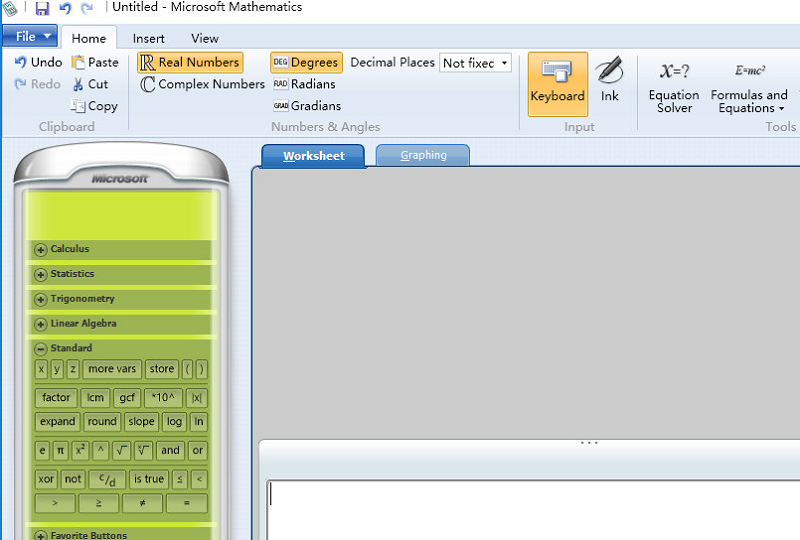Open the File menu
800x540 pixels.
[x=31, y=36]
